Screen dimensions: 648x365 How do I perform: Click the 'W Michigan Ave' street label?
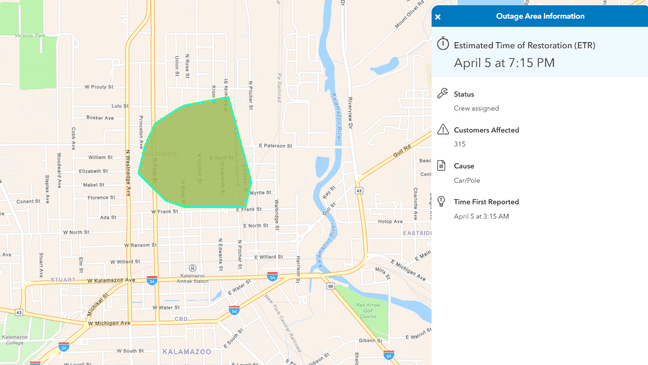tap(109, 323)
